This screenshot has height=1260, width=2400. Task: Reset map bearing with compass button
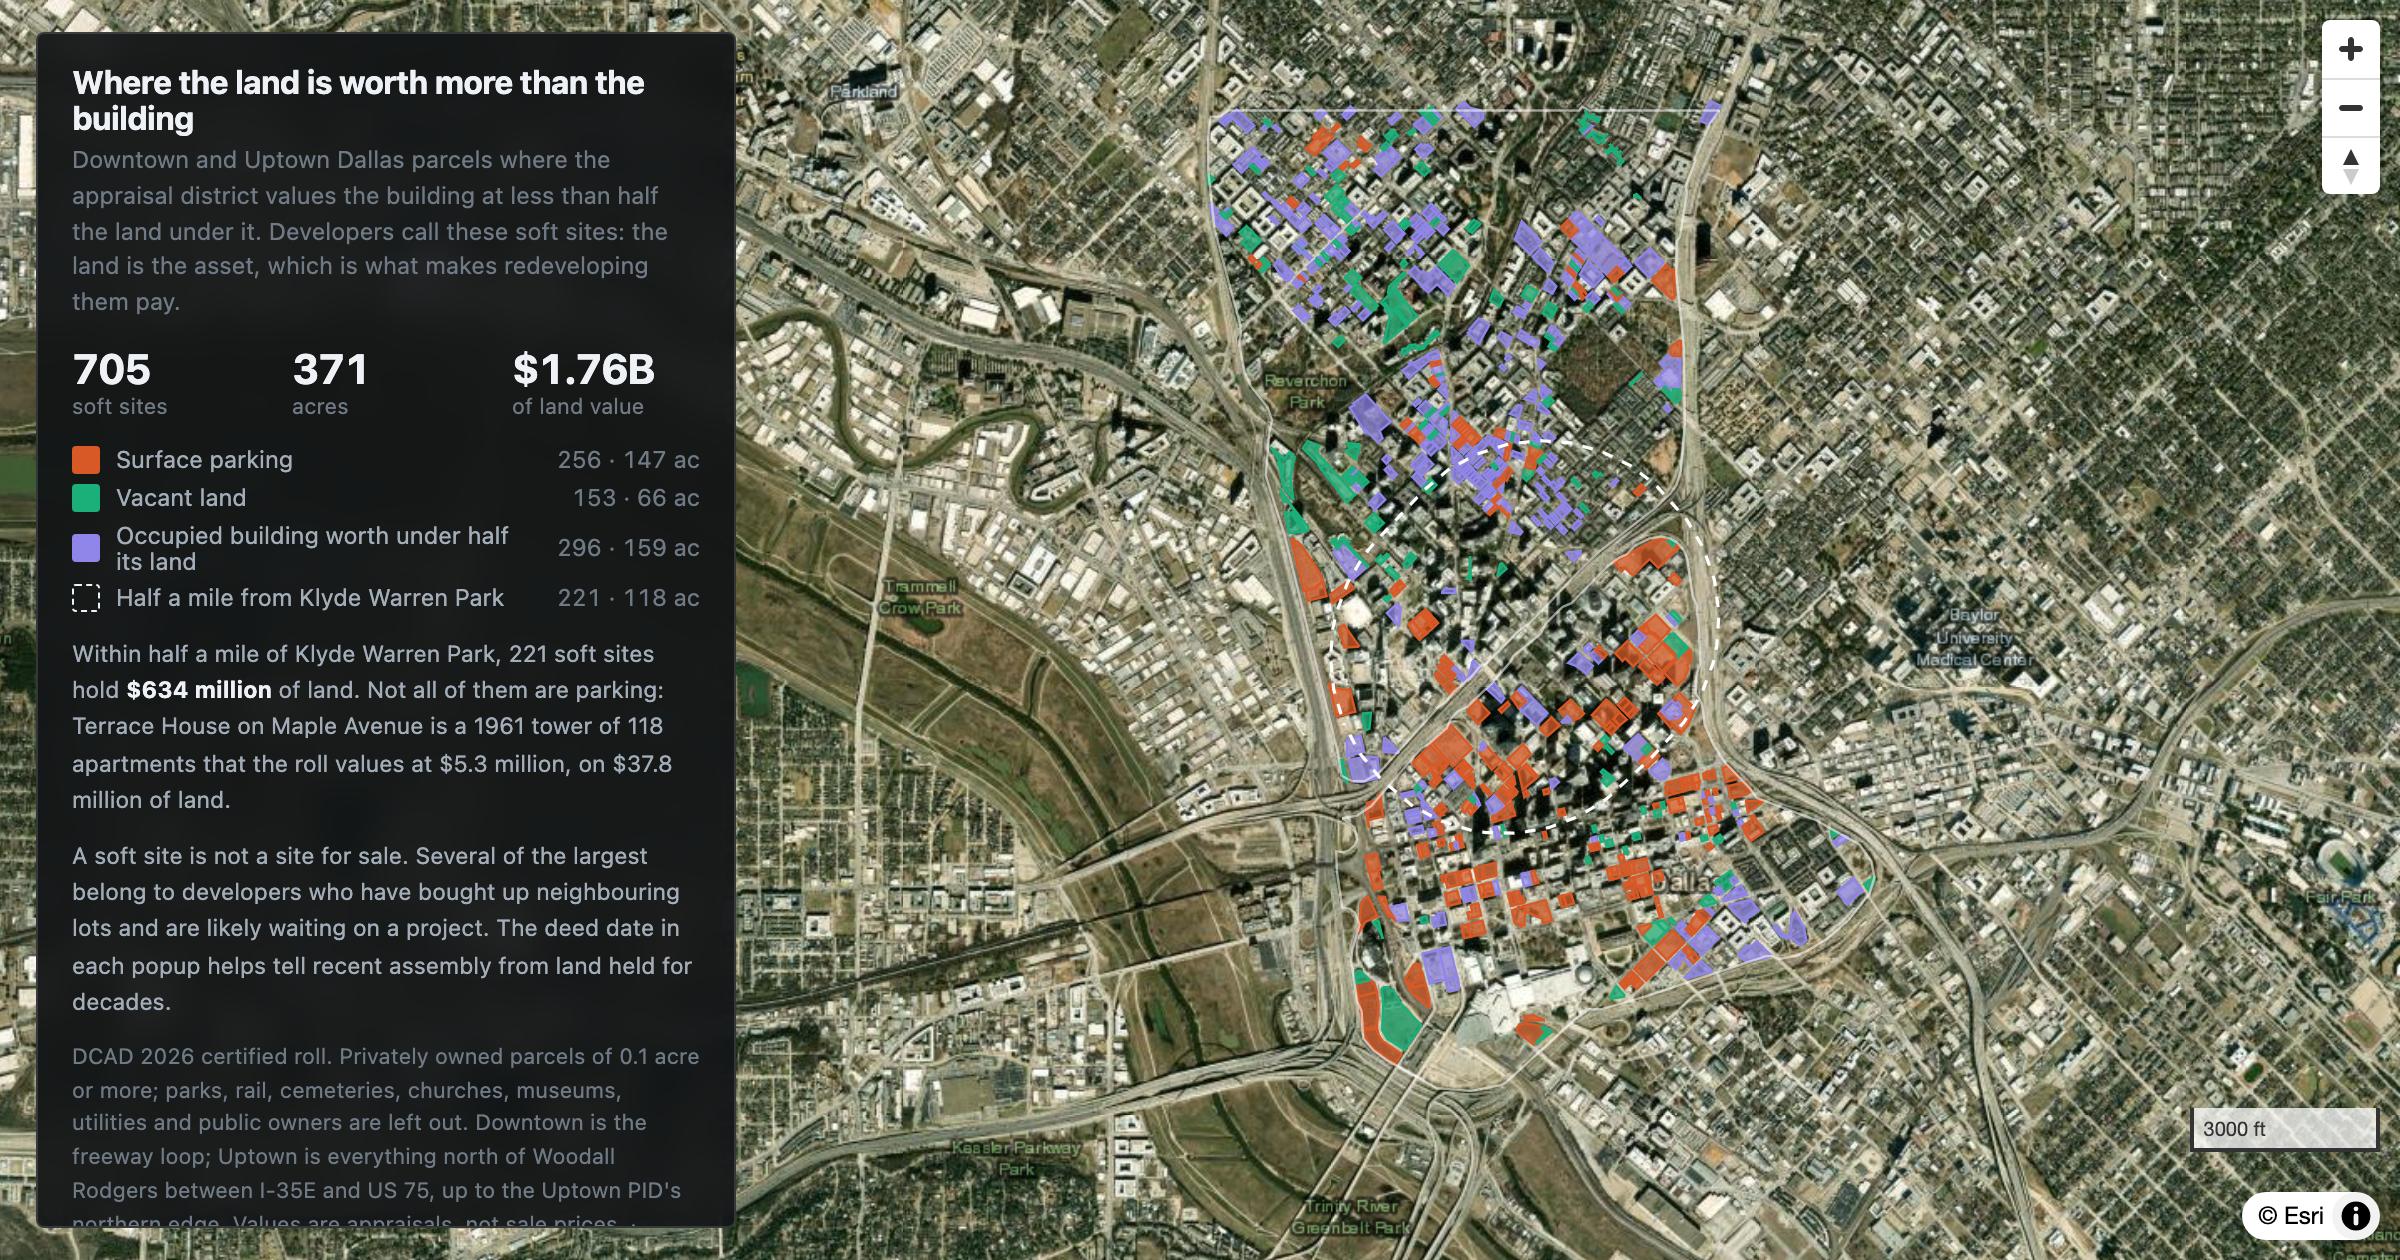pos(2351,166)
